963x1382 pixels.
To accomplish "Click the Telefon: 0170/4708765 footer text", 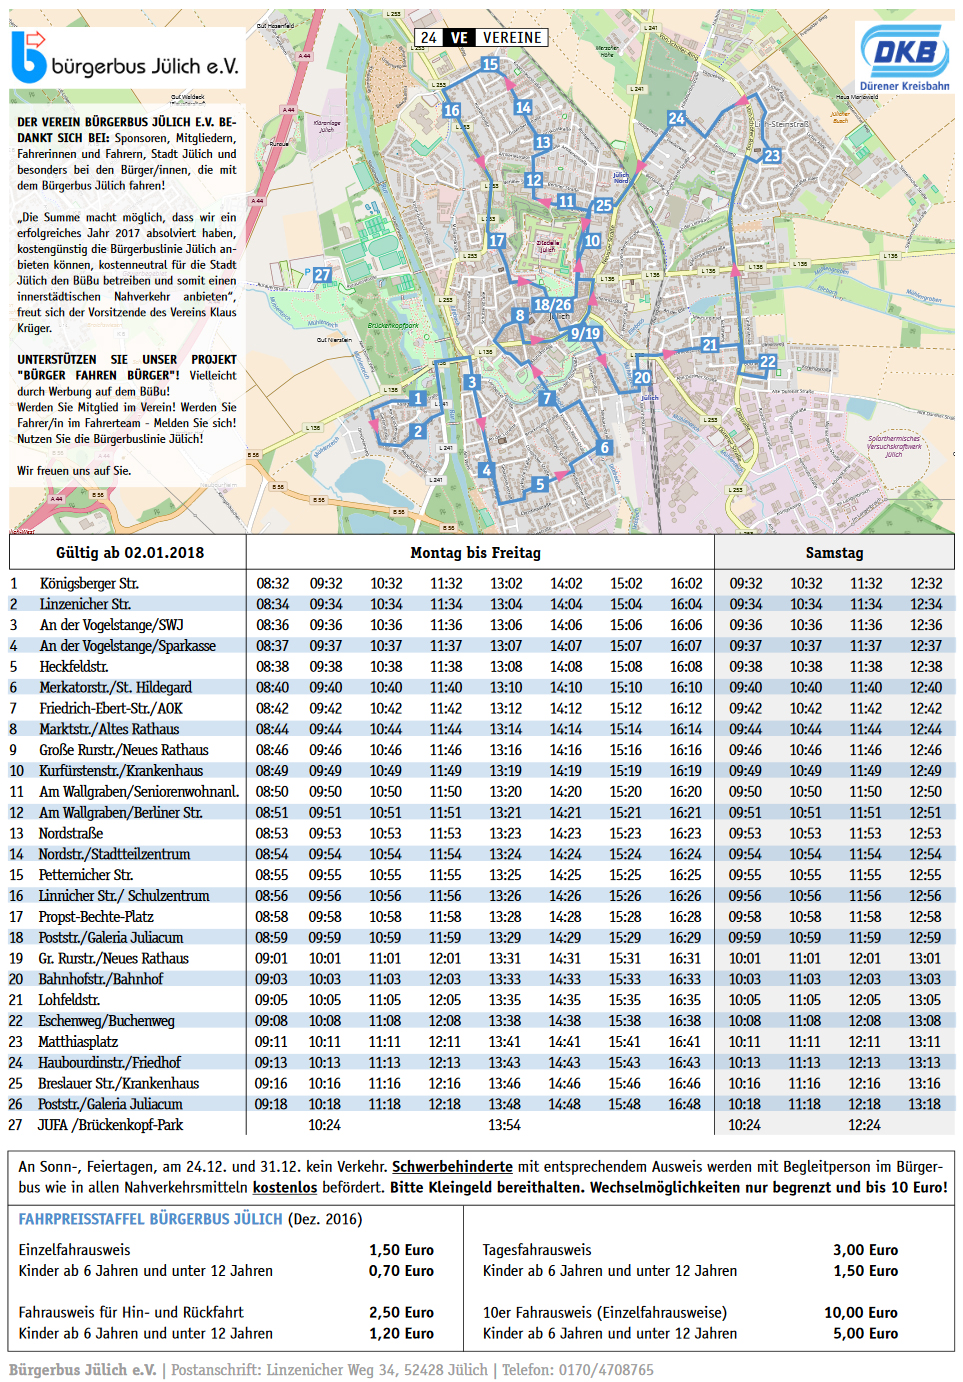I will point(578,1371).
